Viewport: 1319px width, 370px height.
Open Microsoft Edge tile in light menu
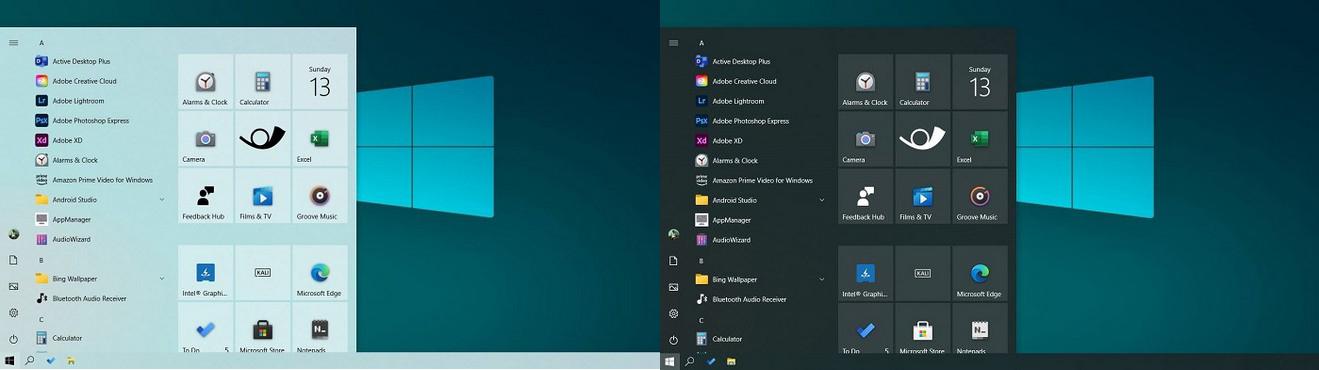320,273
